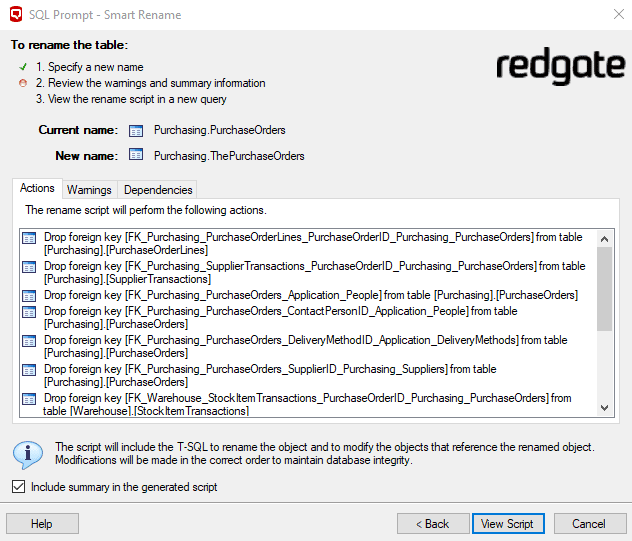Select the FK_Purchasing_PurchaseOrderLines_PurchaseOrderID drop action row
This screenshot has width=632, height=541.
tap(308, 243)
